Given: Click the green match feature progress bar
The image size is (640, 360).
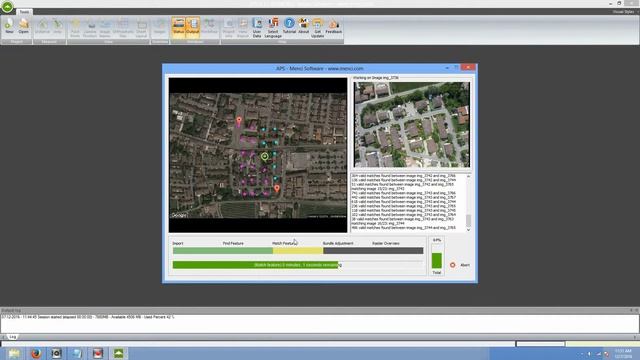Looking at the screenshot, I should click(256, 265).
